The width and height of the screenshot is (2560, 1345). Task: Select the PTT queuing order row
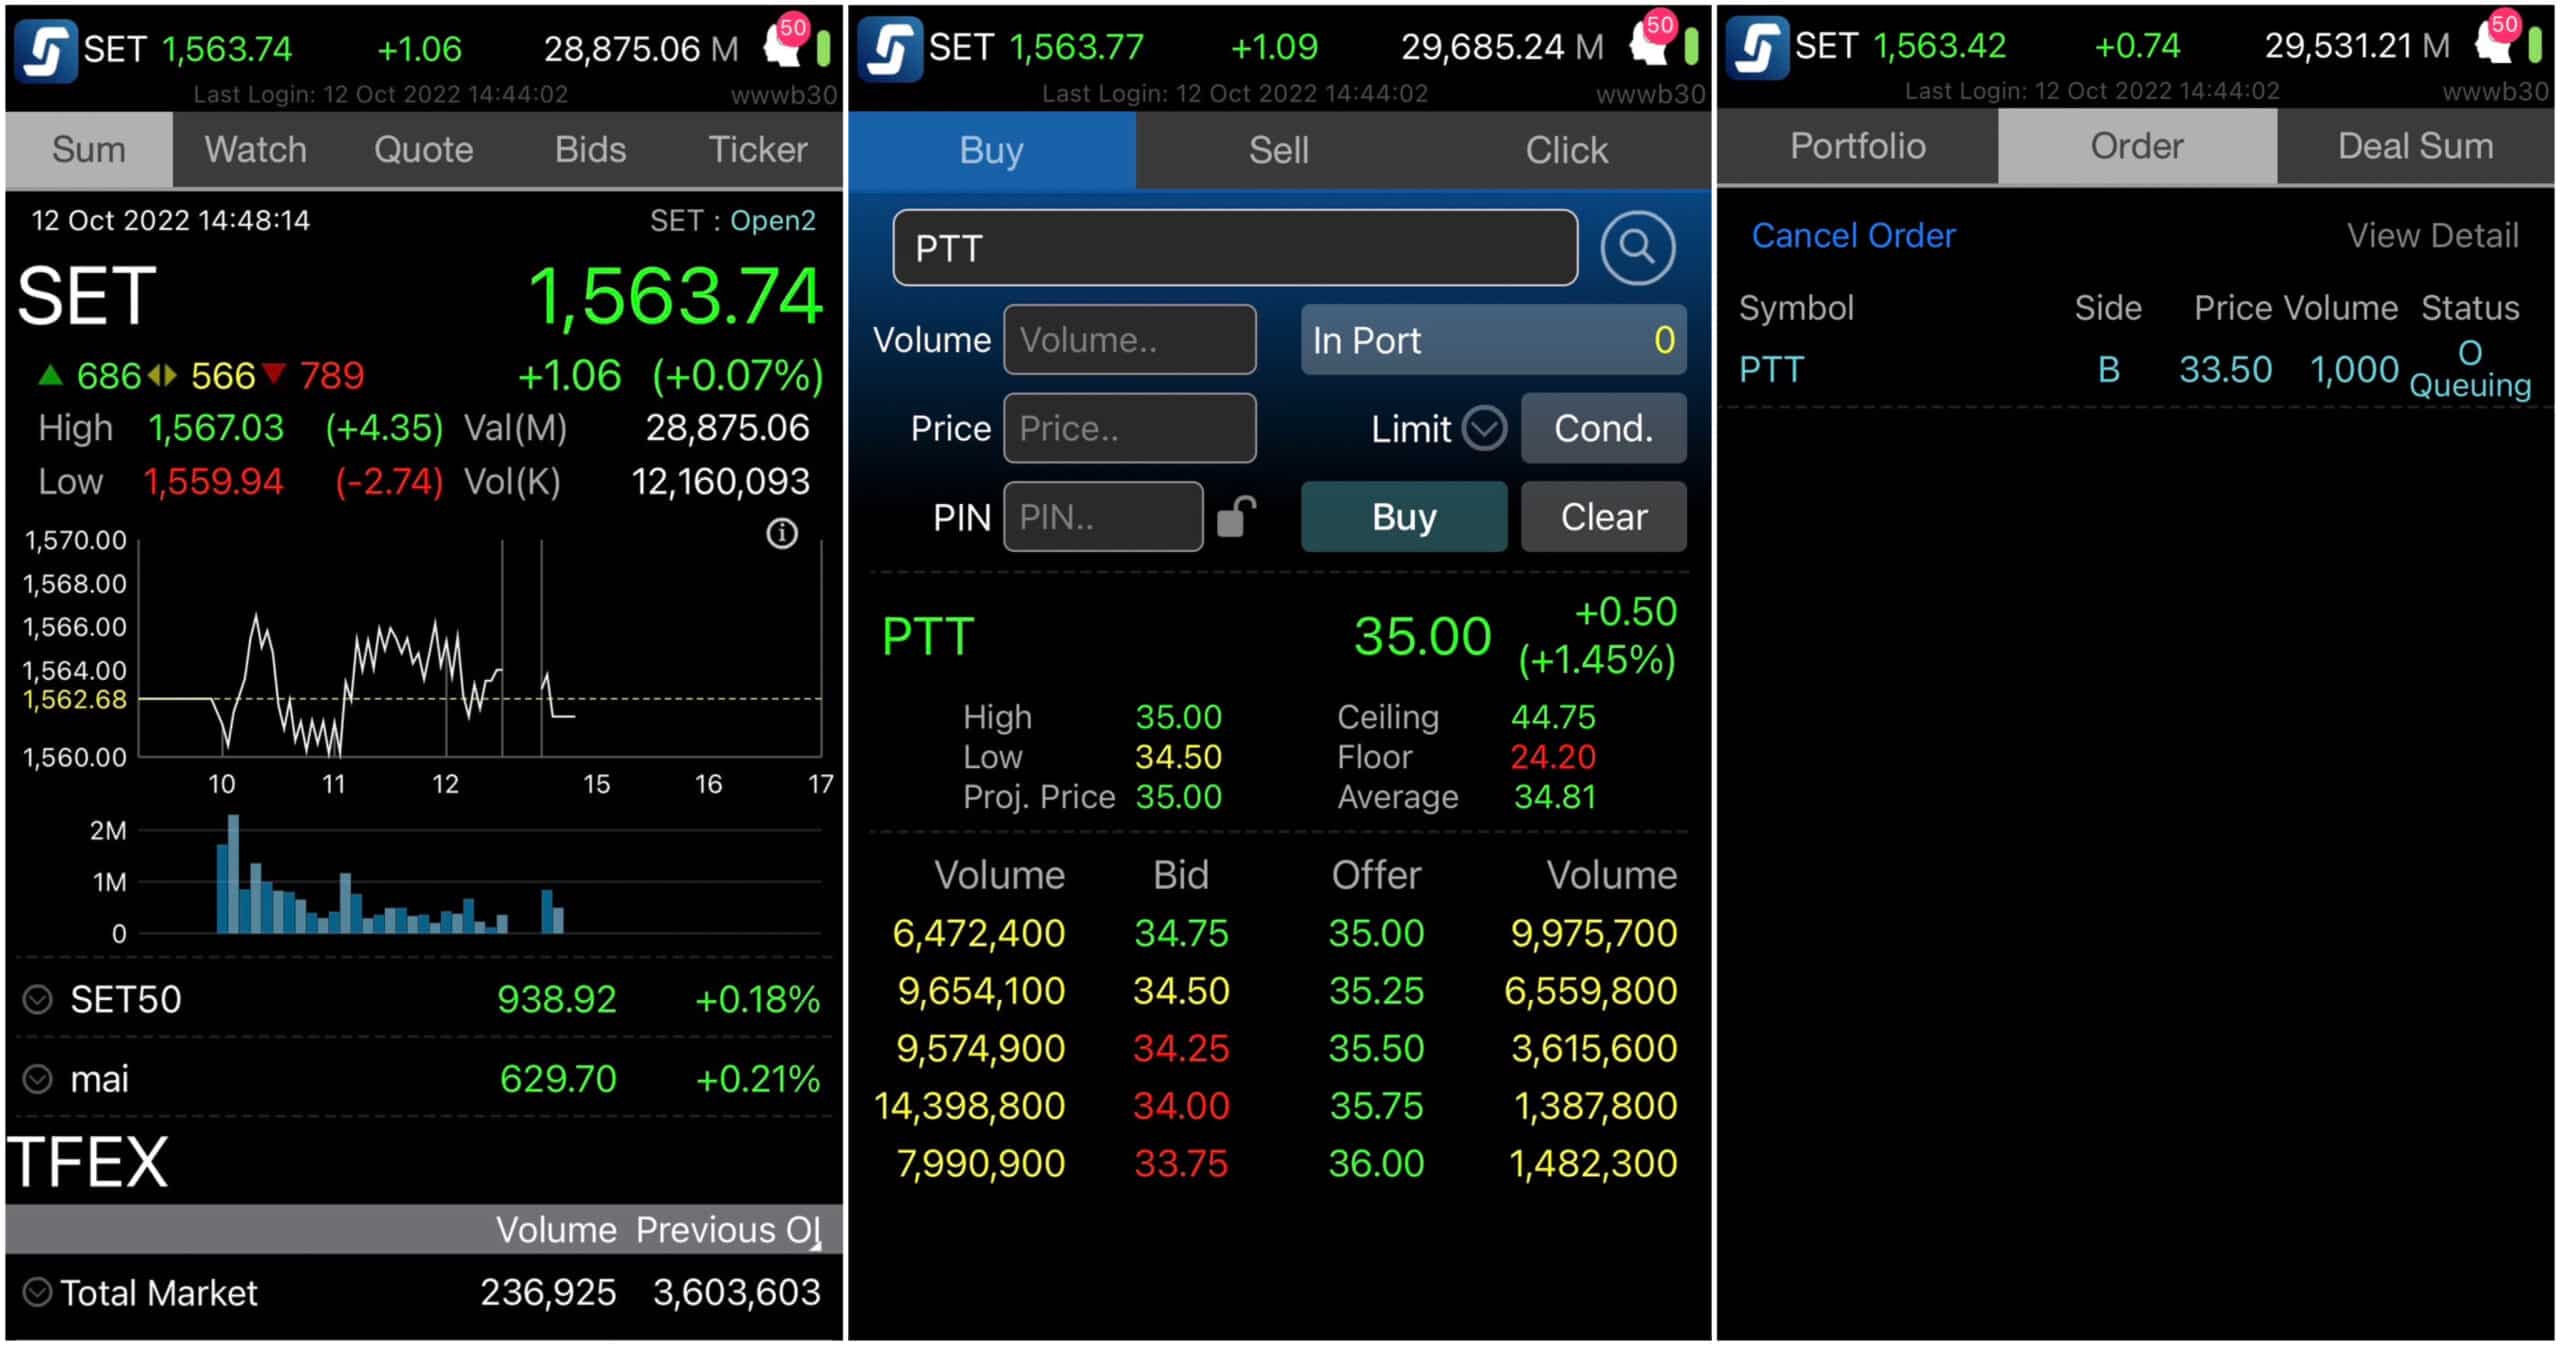2135,369
